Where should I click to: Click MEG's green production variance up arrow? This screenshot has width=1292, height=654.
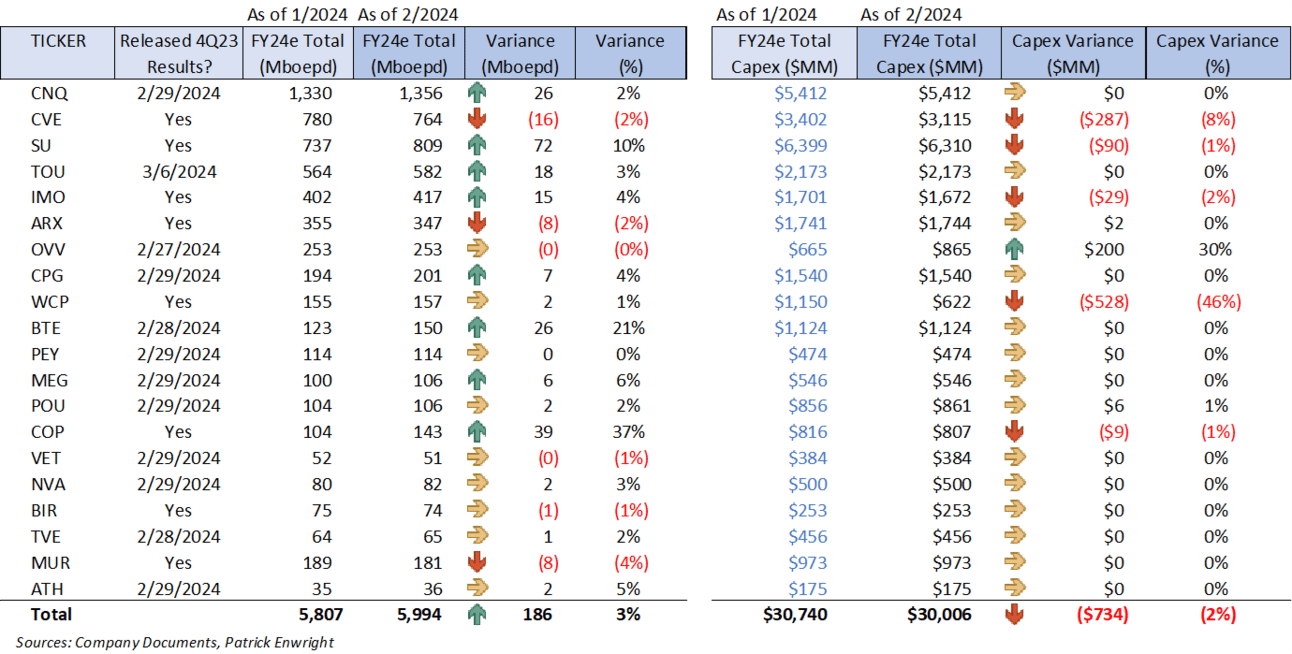(x=477, y=379)
